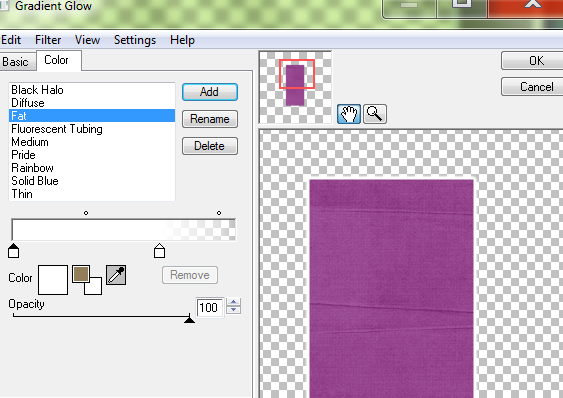Increase Opacity with the up arrow
The image size is (563, 398).
[x=234, y=302]
